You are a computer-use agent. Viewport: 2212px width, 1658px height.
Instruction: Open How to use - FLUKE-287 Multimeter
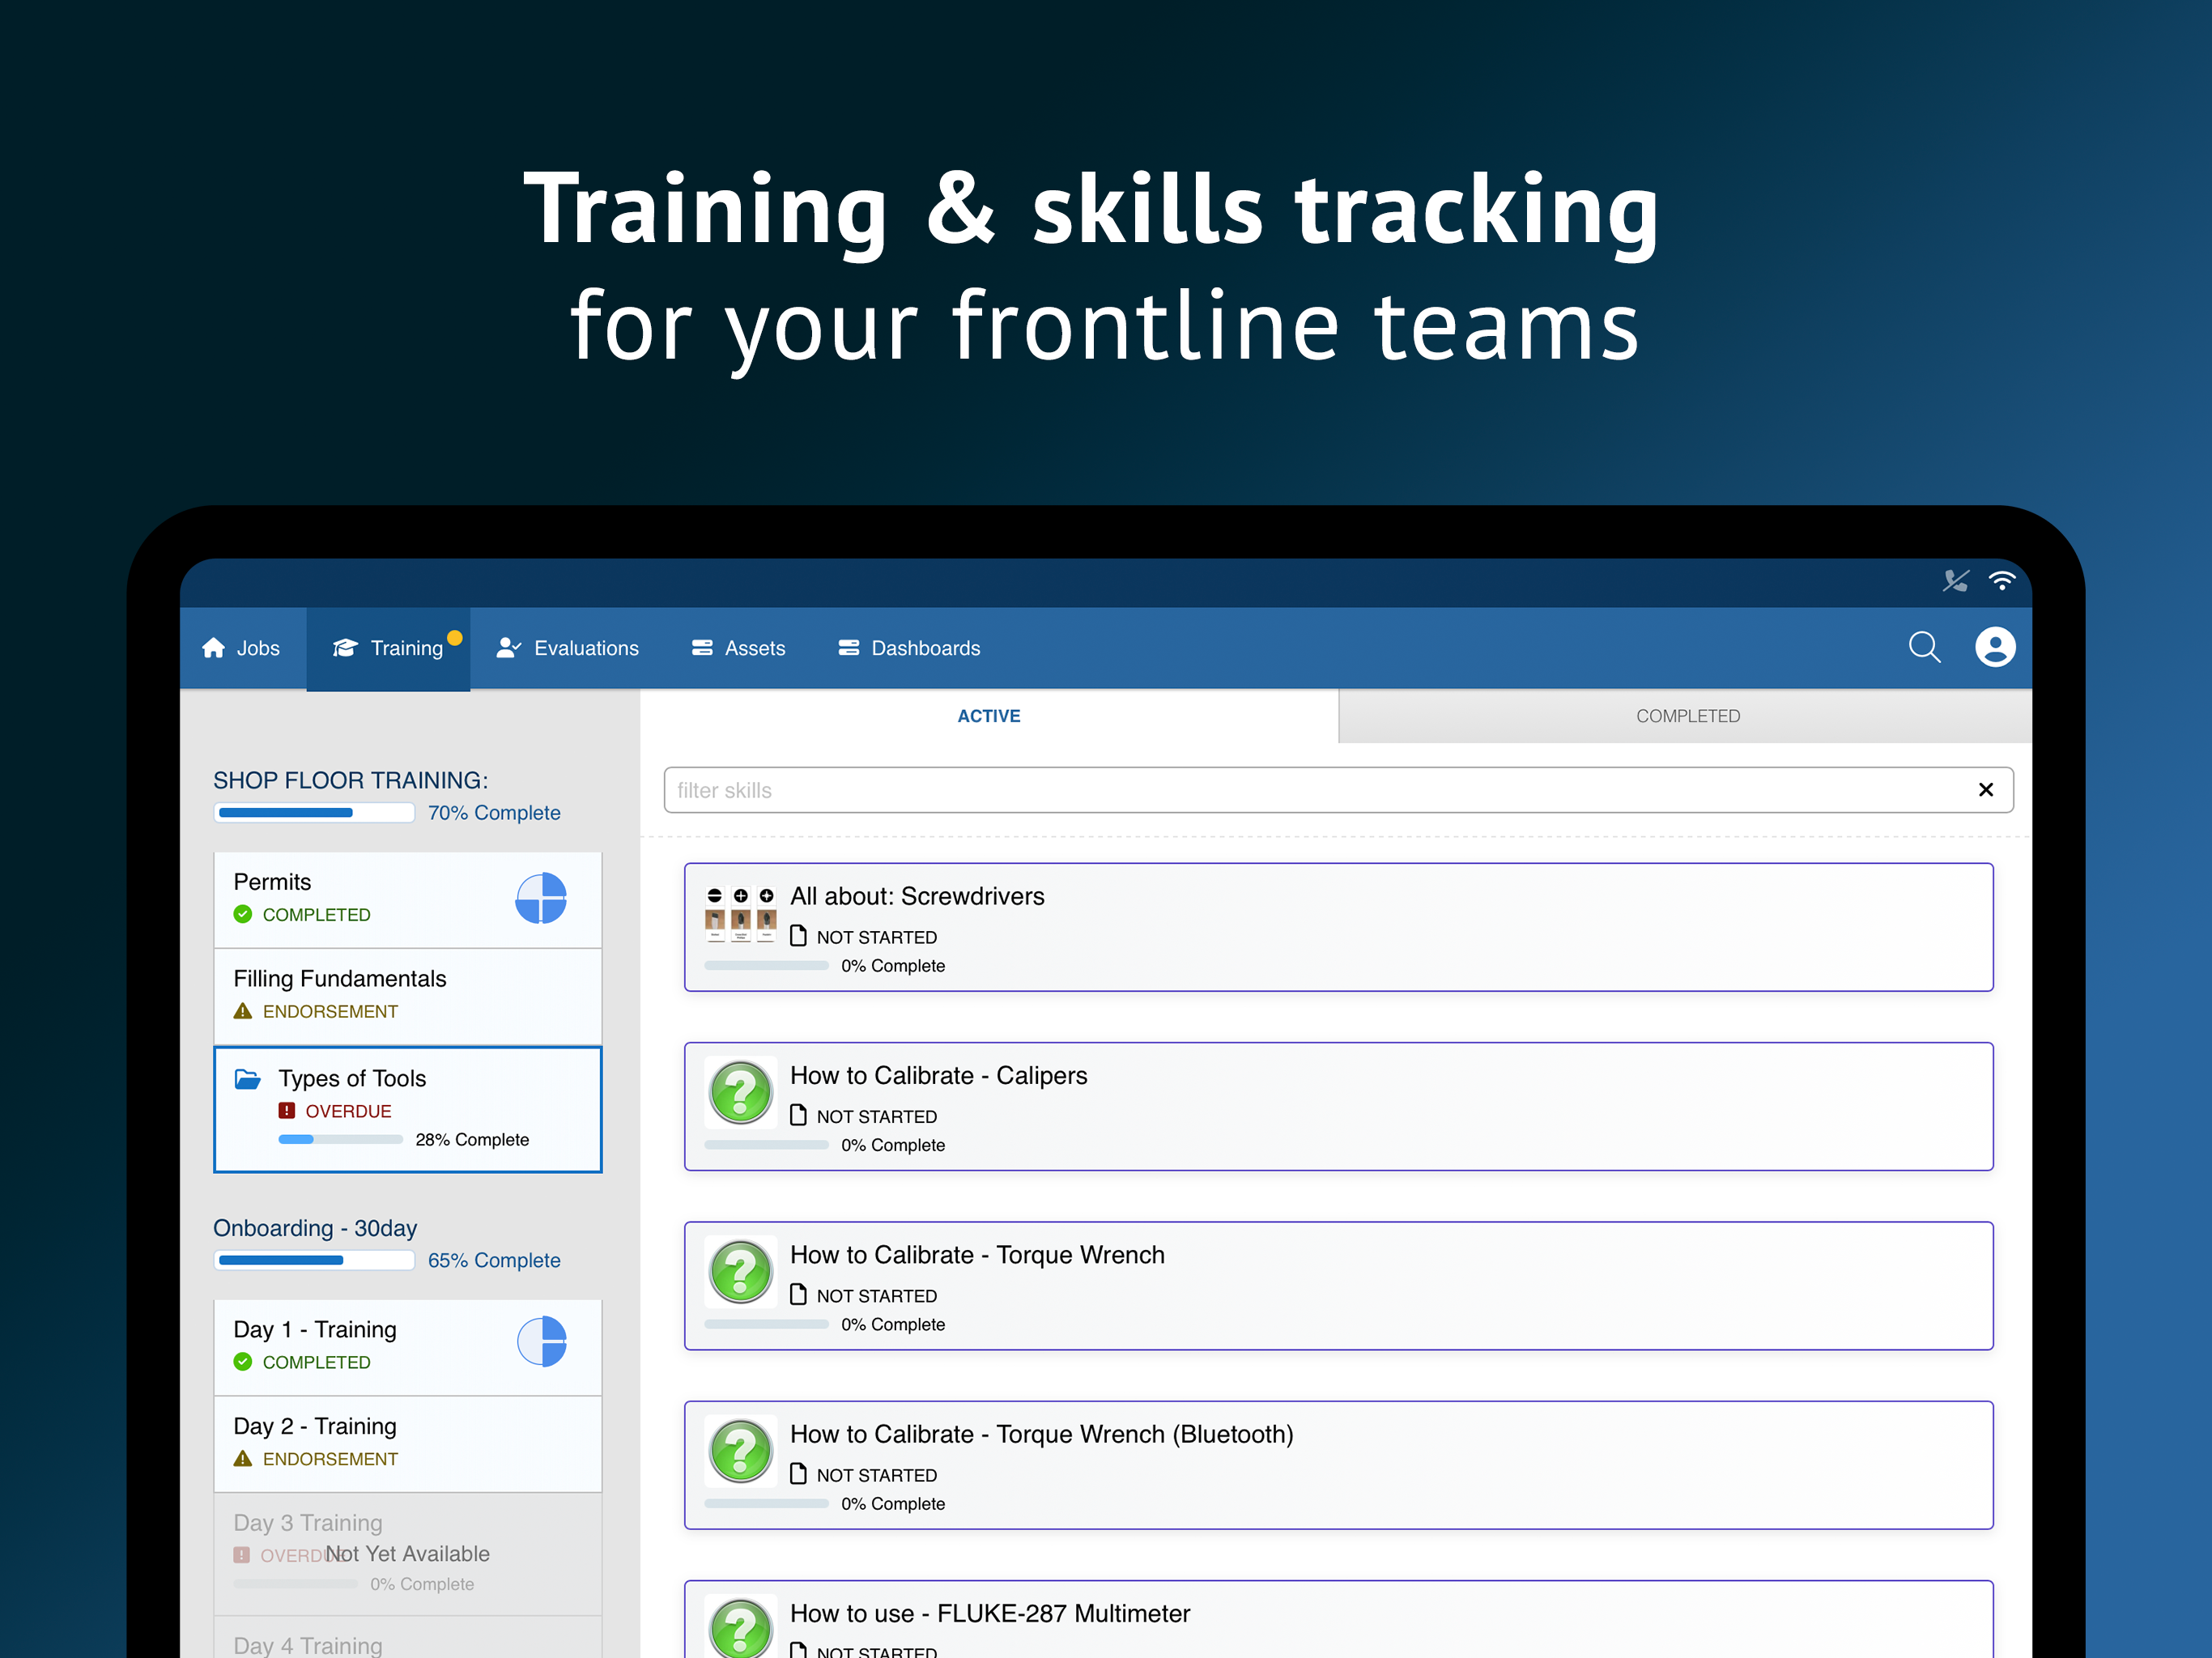(x=1338, y=1619)
